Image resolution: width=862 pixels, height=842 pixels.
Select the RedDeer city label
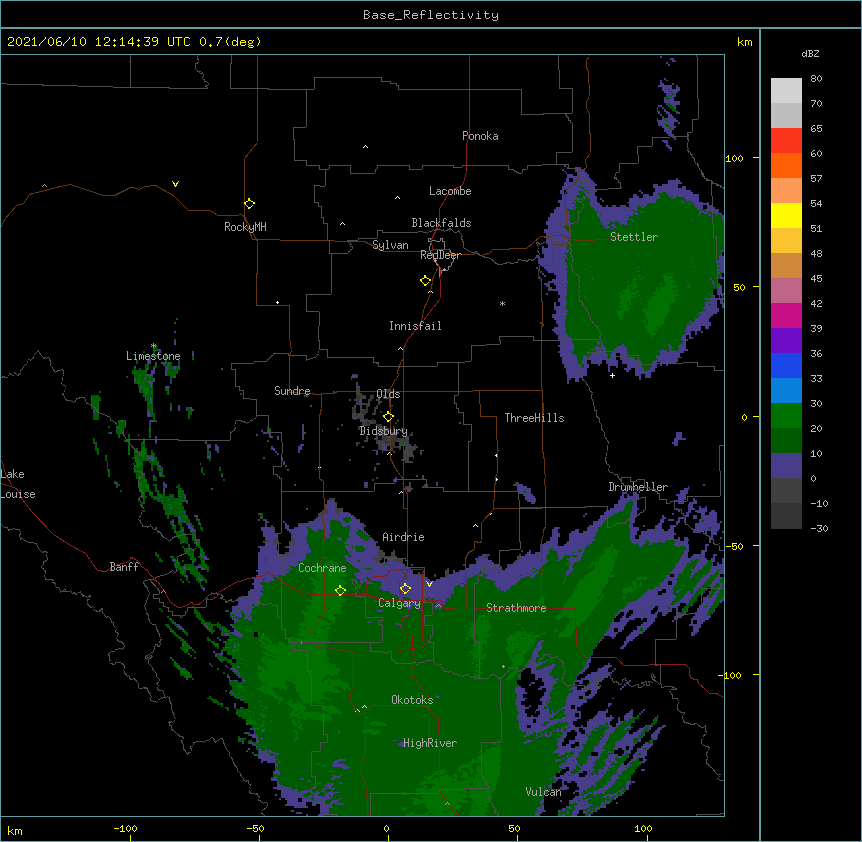[440, 255]
